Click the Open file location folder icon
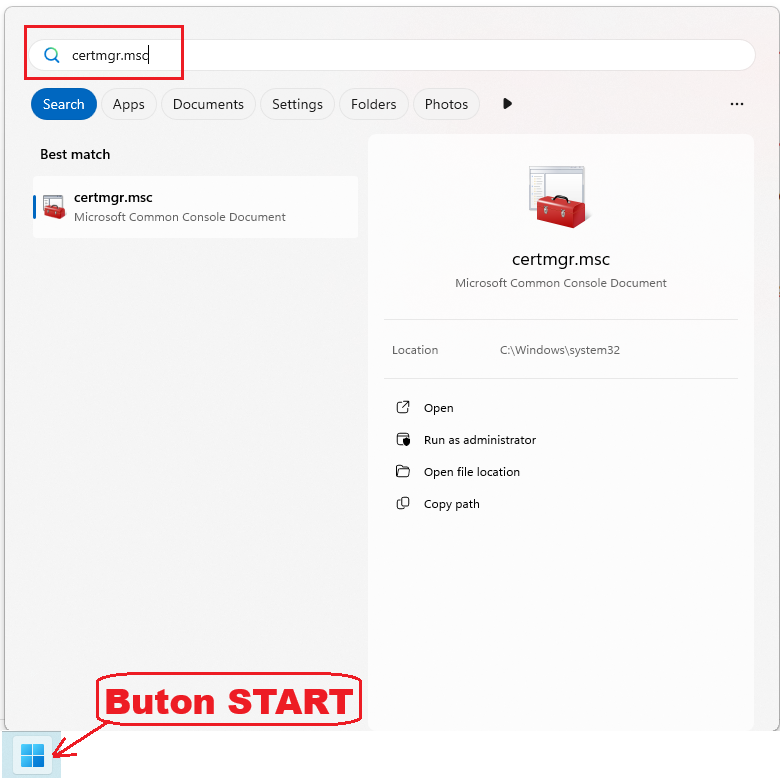 pyautogui.click(x=403, y=472)
